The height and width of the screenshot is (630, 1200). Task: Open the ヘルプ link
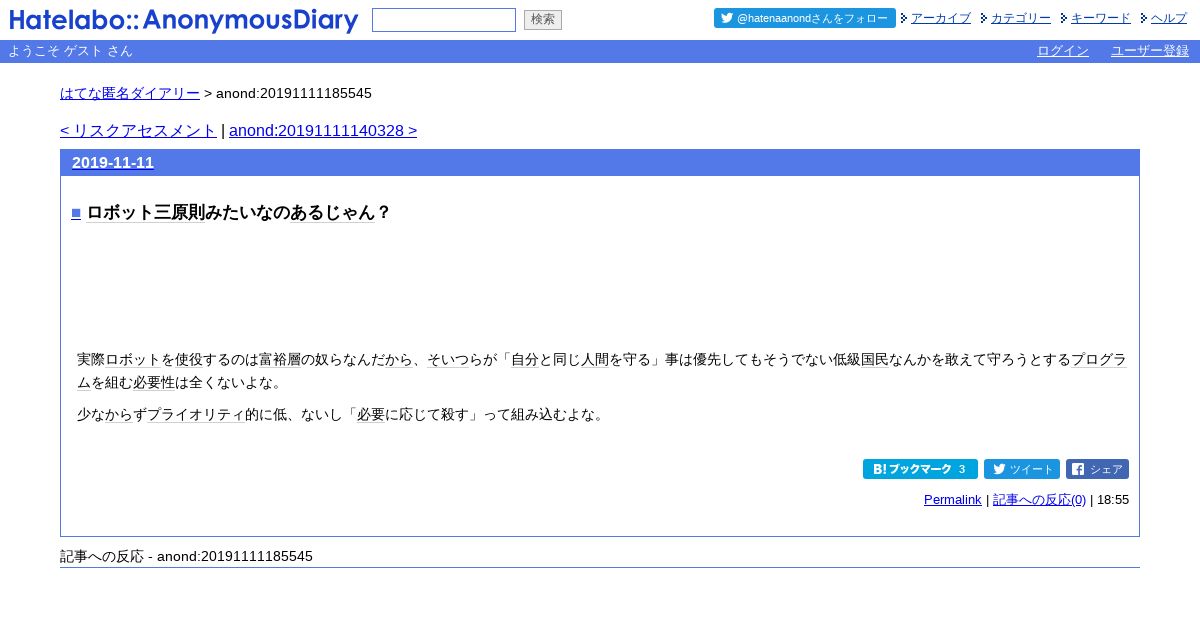coord(1169,18)
